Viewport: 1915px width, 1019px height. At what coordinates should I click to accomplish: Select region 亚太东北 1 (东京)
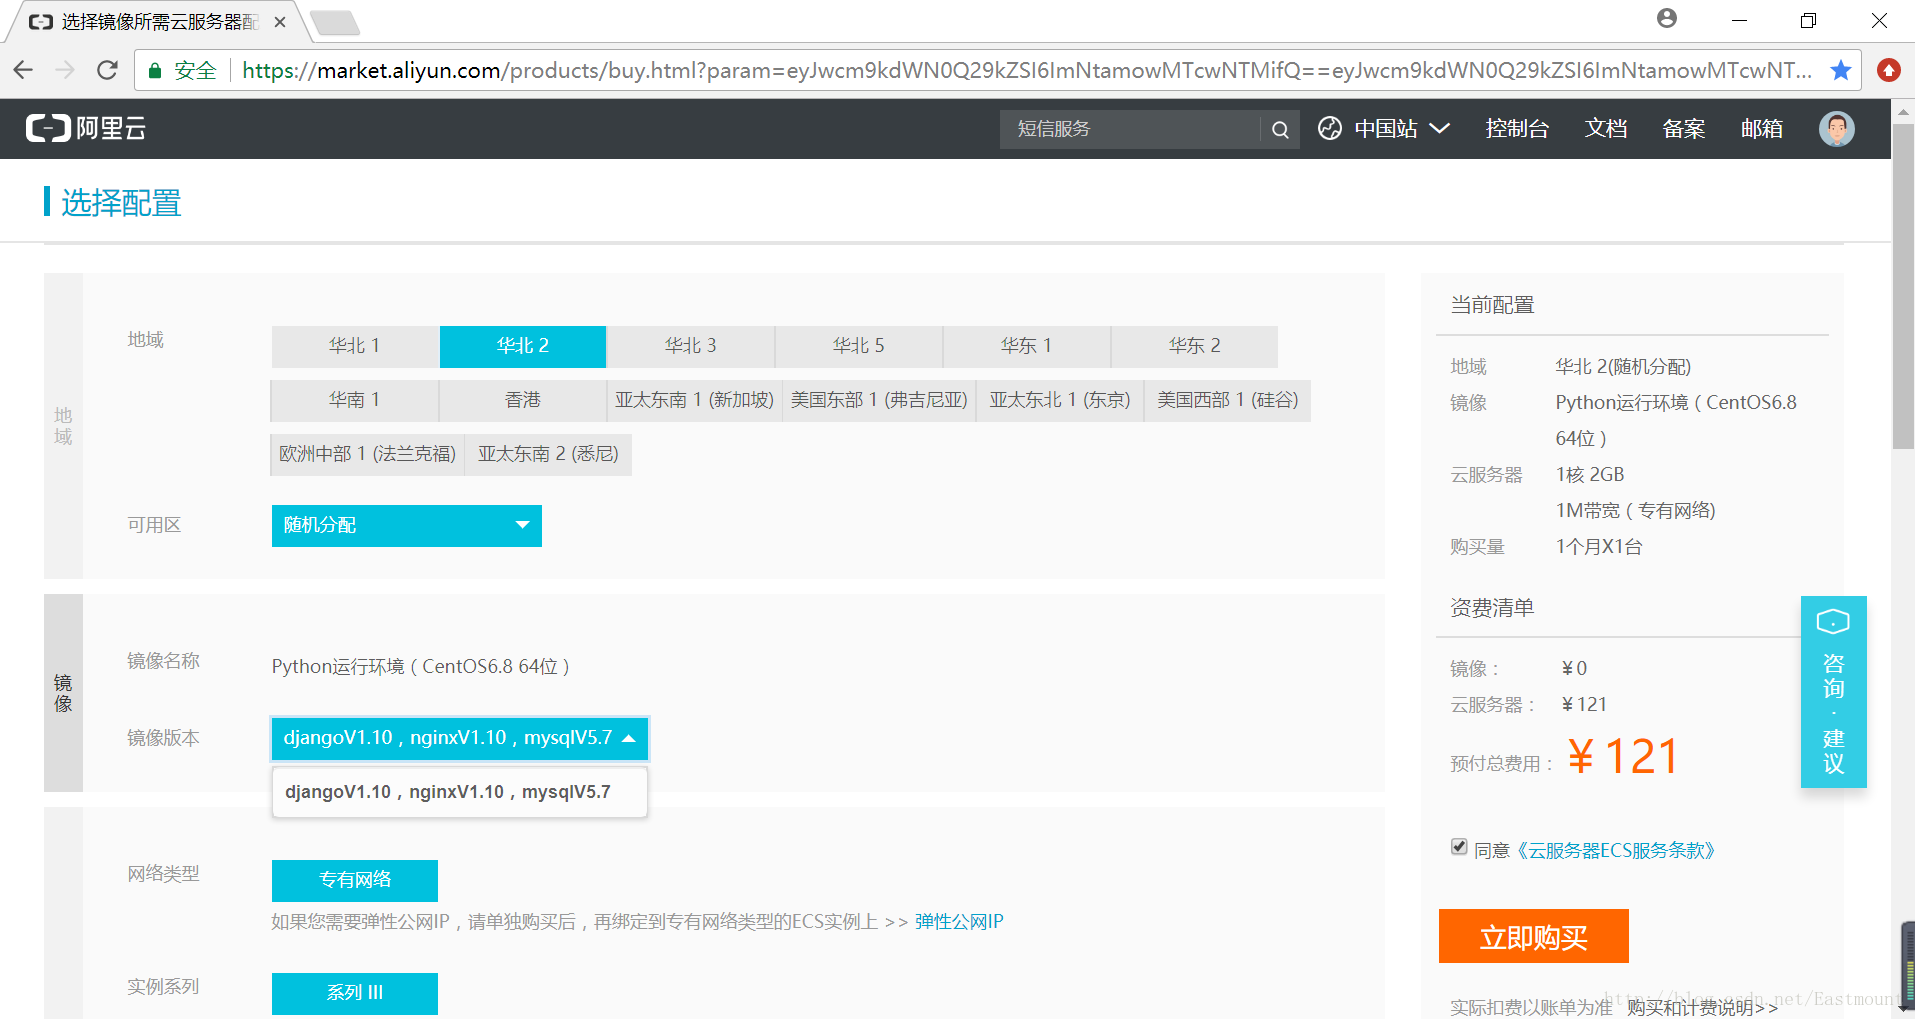(1060, 400)
